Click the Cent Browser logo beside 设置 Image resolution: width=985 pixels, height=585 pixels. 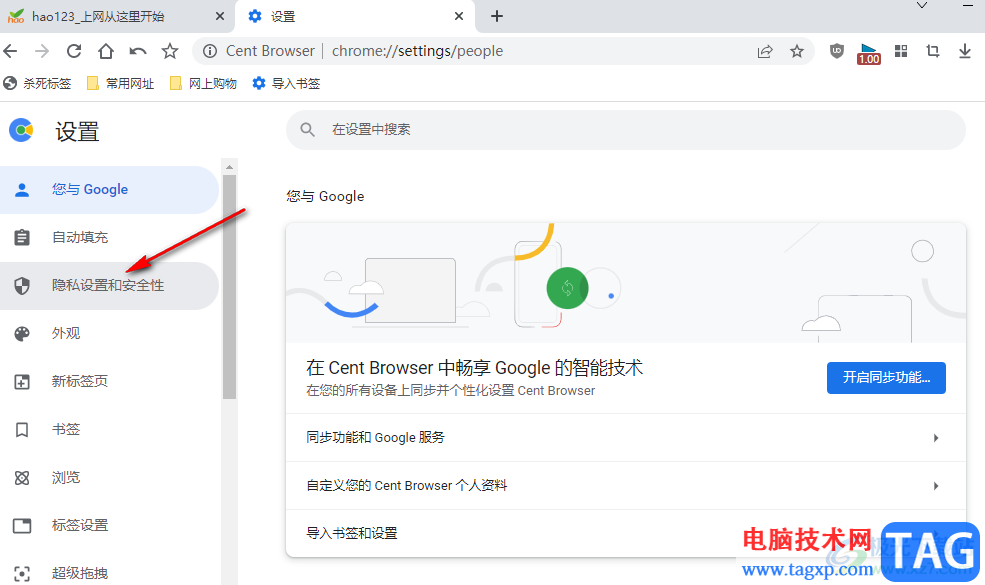21,130
